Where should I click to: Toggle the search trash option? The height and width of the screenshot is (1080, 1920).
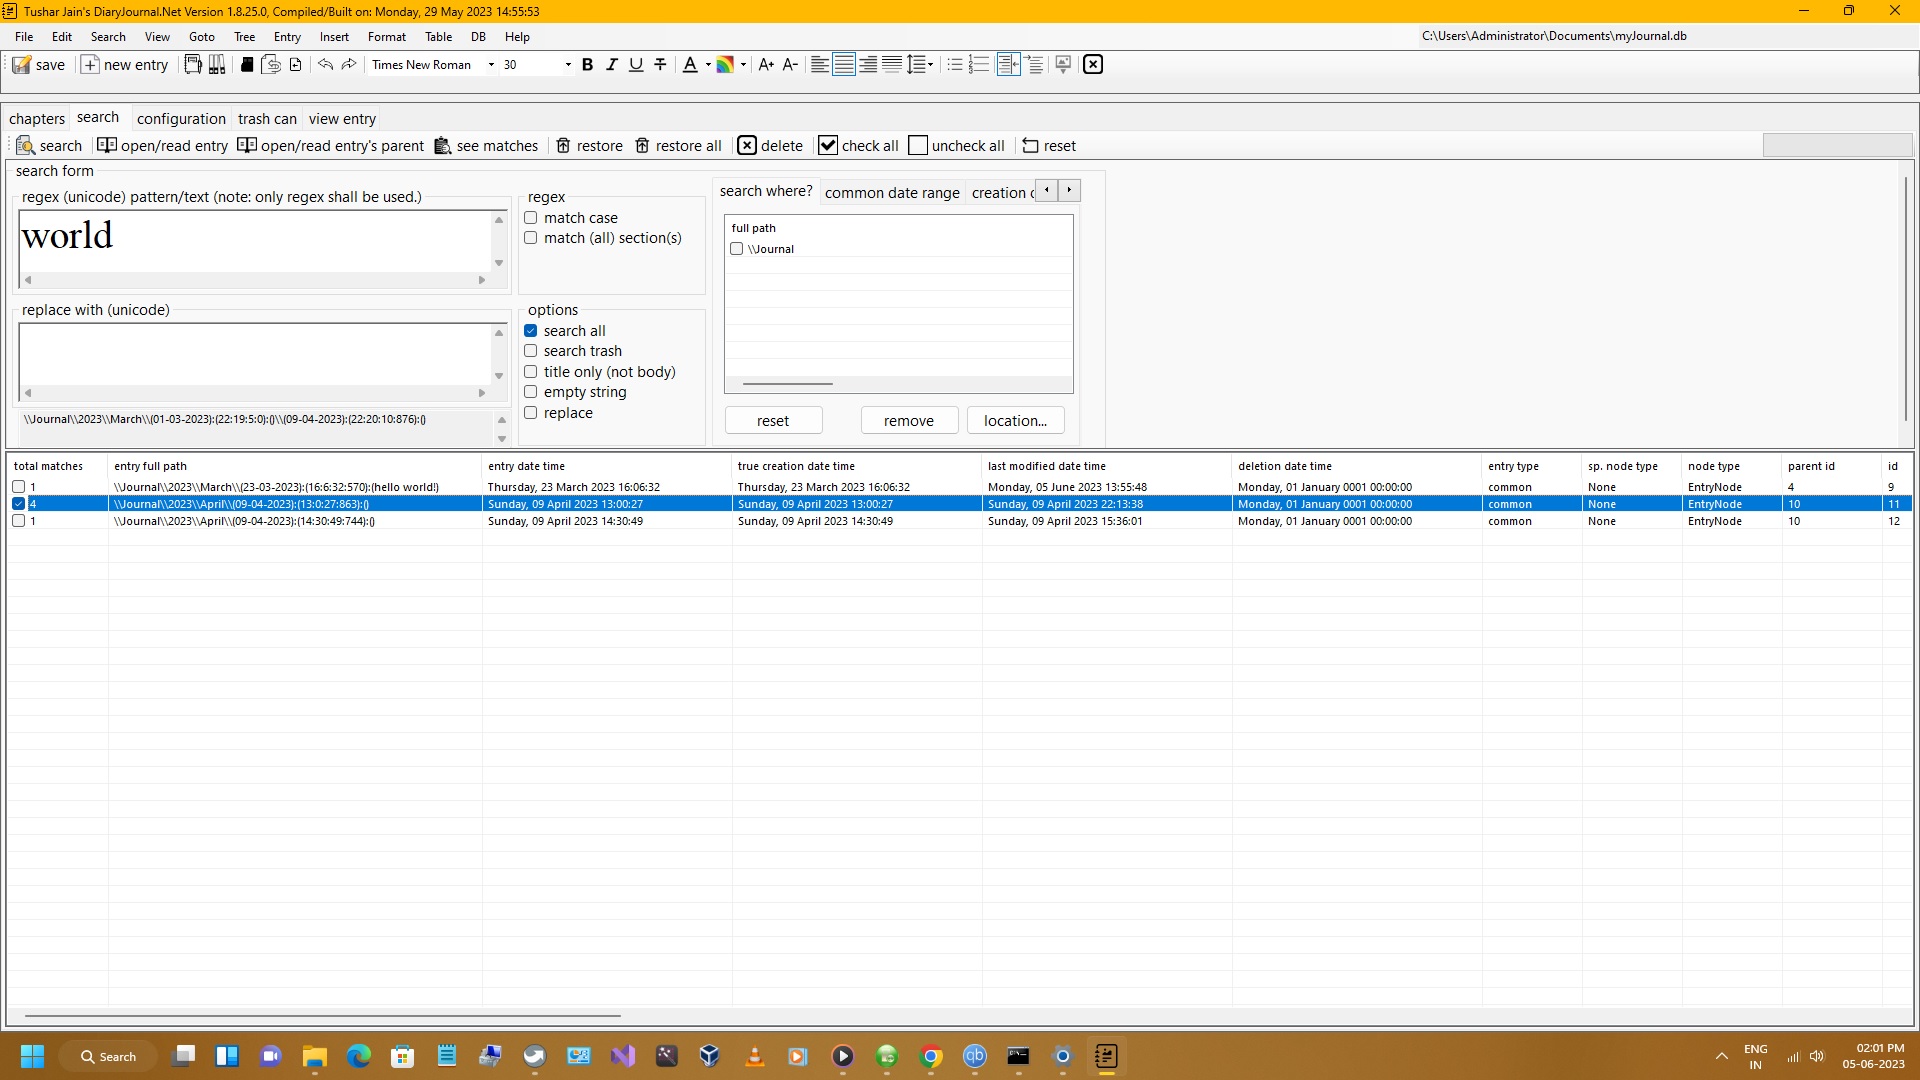pyautogui.click(x=531, y=351)
